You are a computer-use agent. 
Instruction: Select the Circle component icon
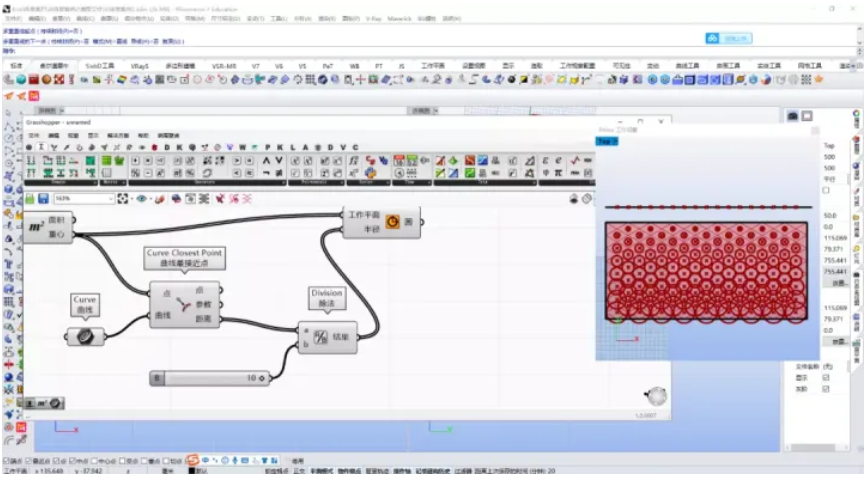point(392,221)
